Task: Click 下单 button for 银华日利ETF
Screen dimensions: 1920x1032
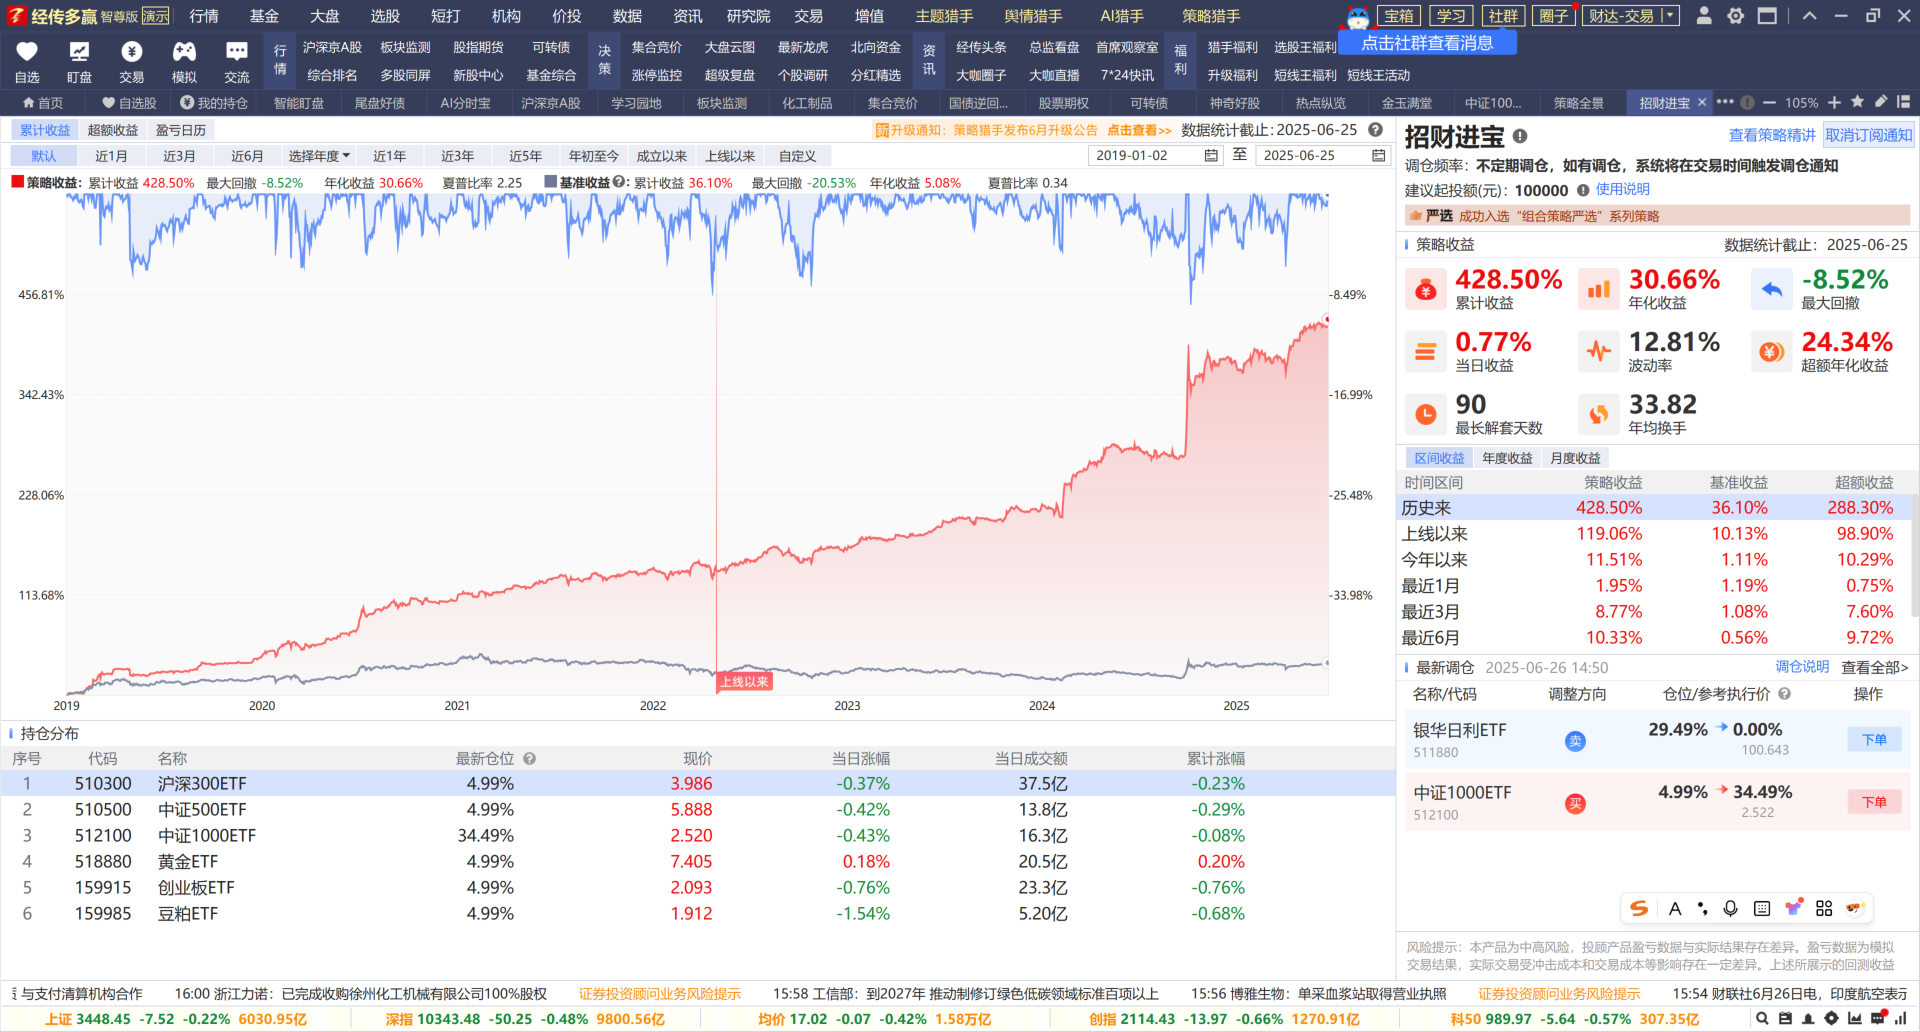Action: (x=1874, y=739)
